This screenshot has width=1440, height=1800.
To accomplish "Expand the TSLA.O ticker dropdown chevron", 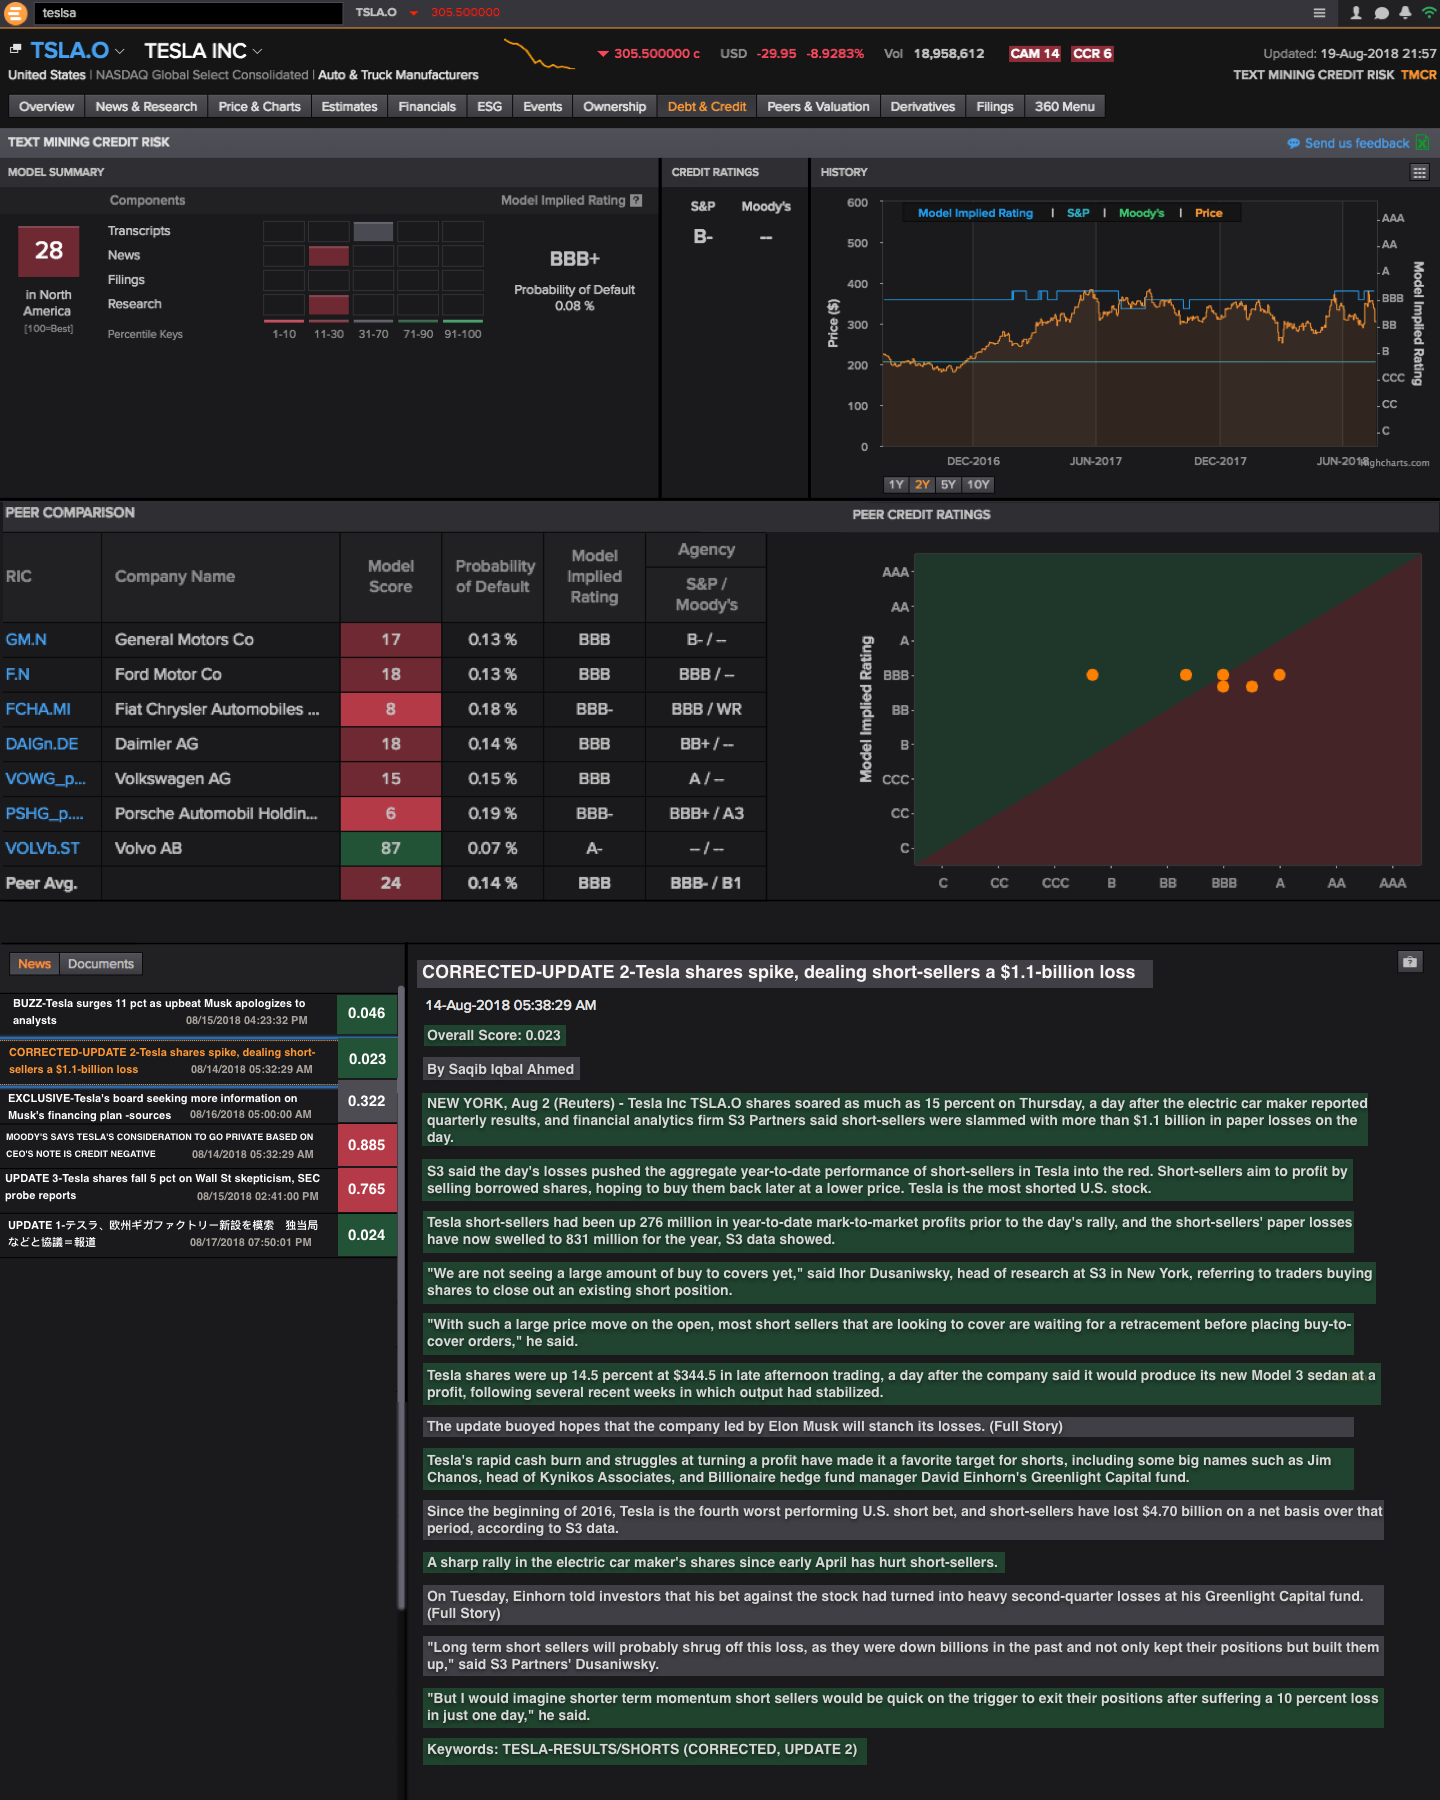I will [x=120, y=51].
